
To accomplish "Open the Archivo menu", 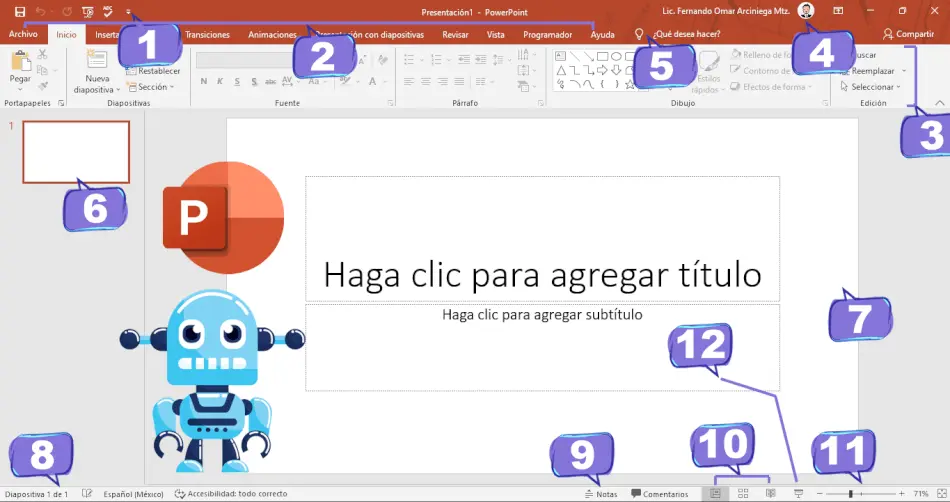I will pos(23,35).
